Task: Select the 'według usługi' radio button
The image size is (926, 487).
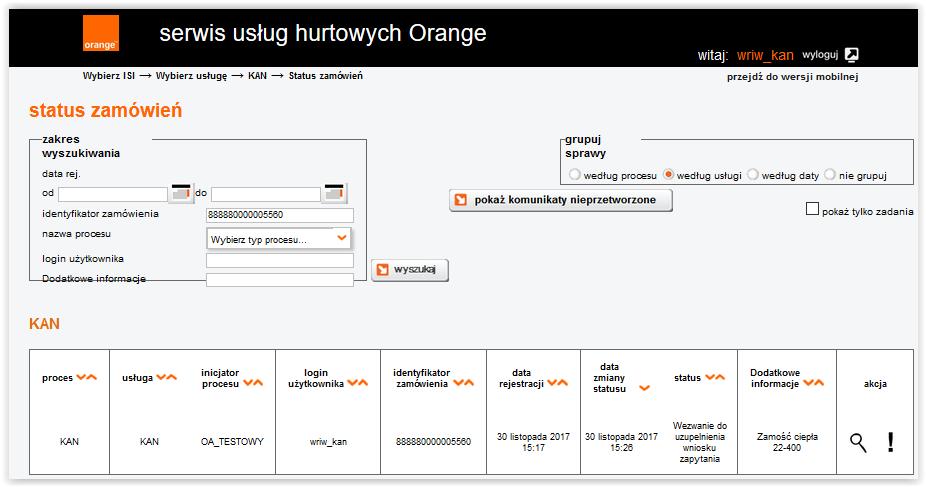Action: pyautogui.click(x=669, y=175)
